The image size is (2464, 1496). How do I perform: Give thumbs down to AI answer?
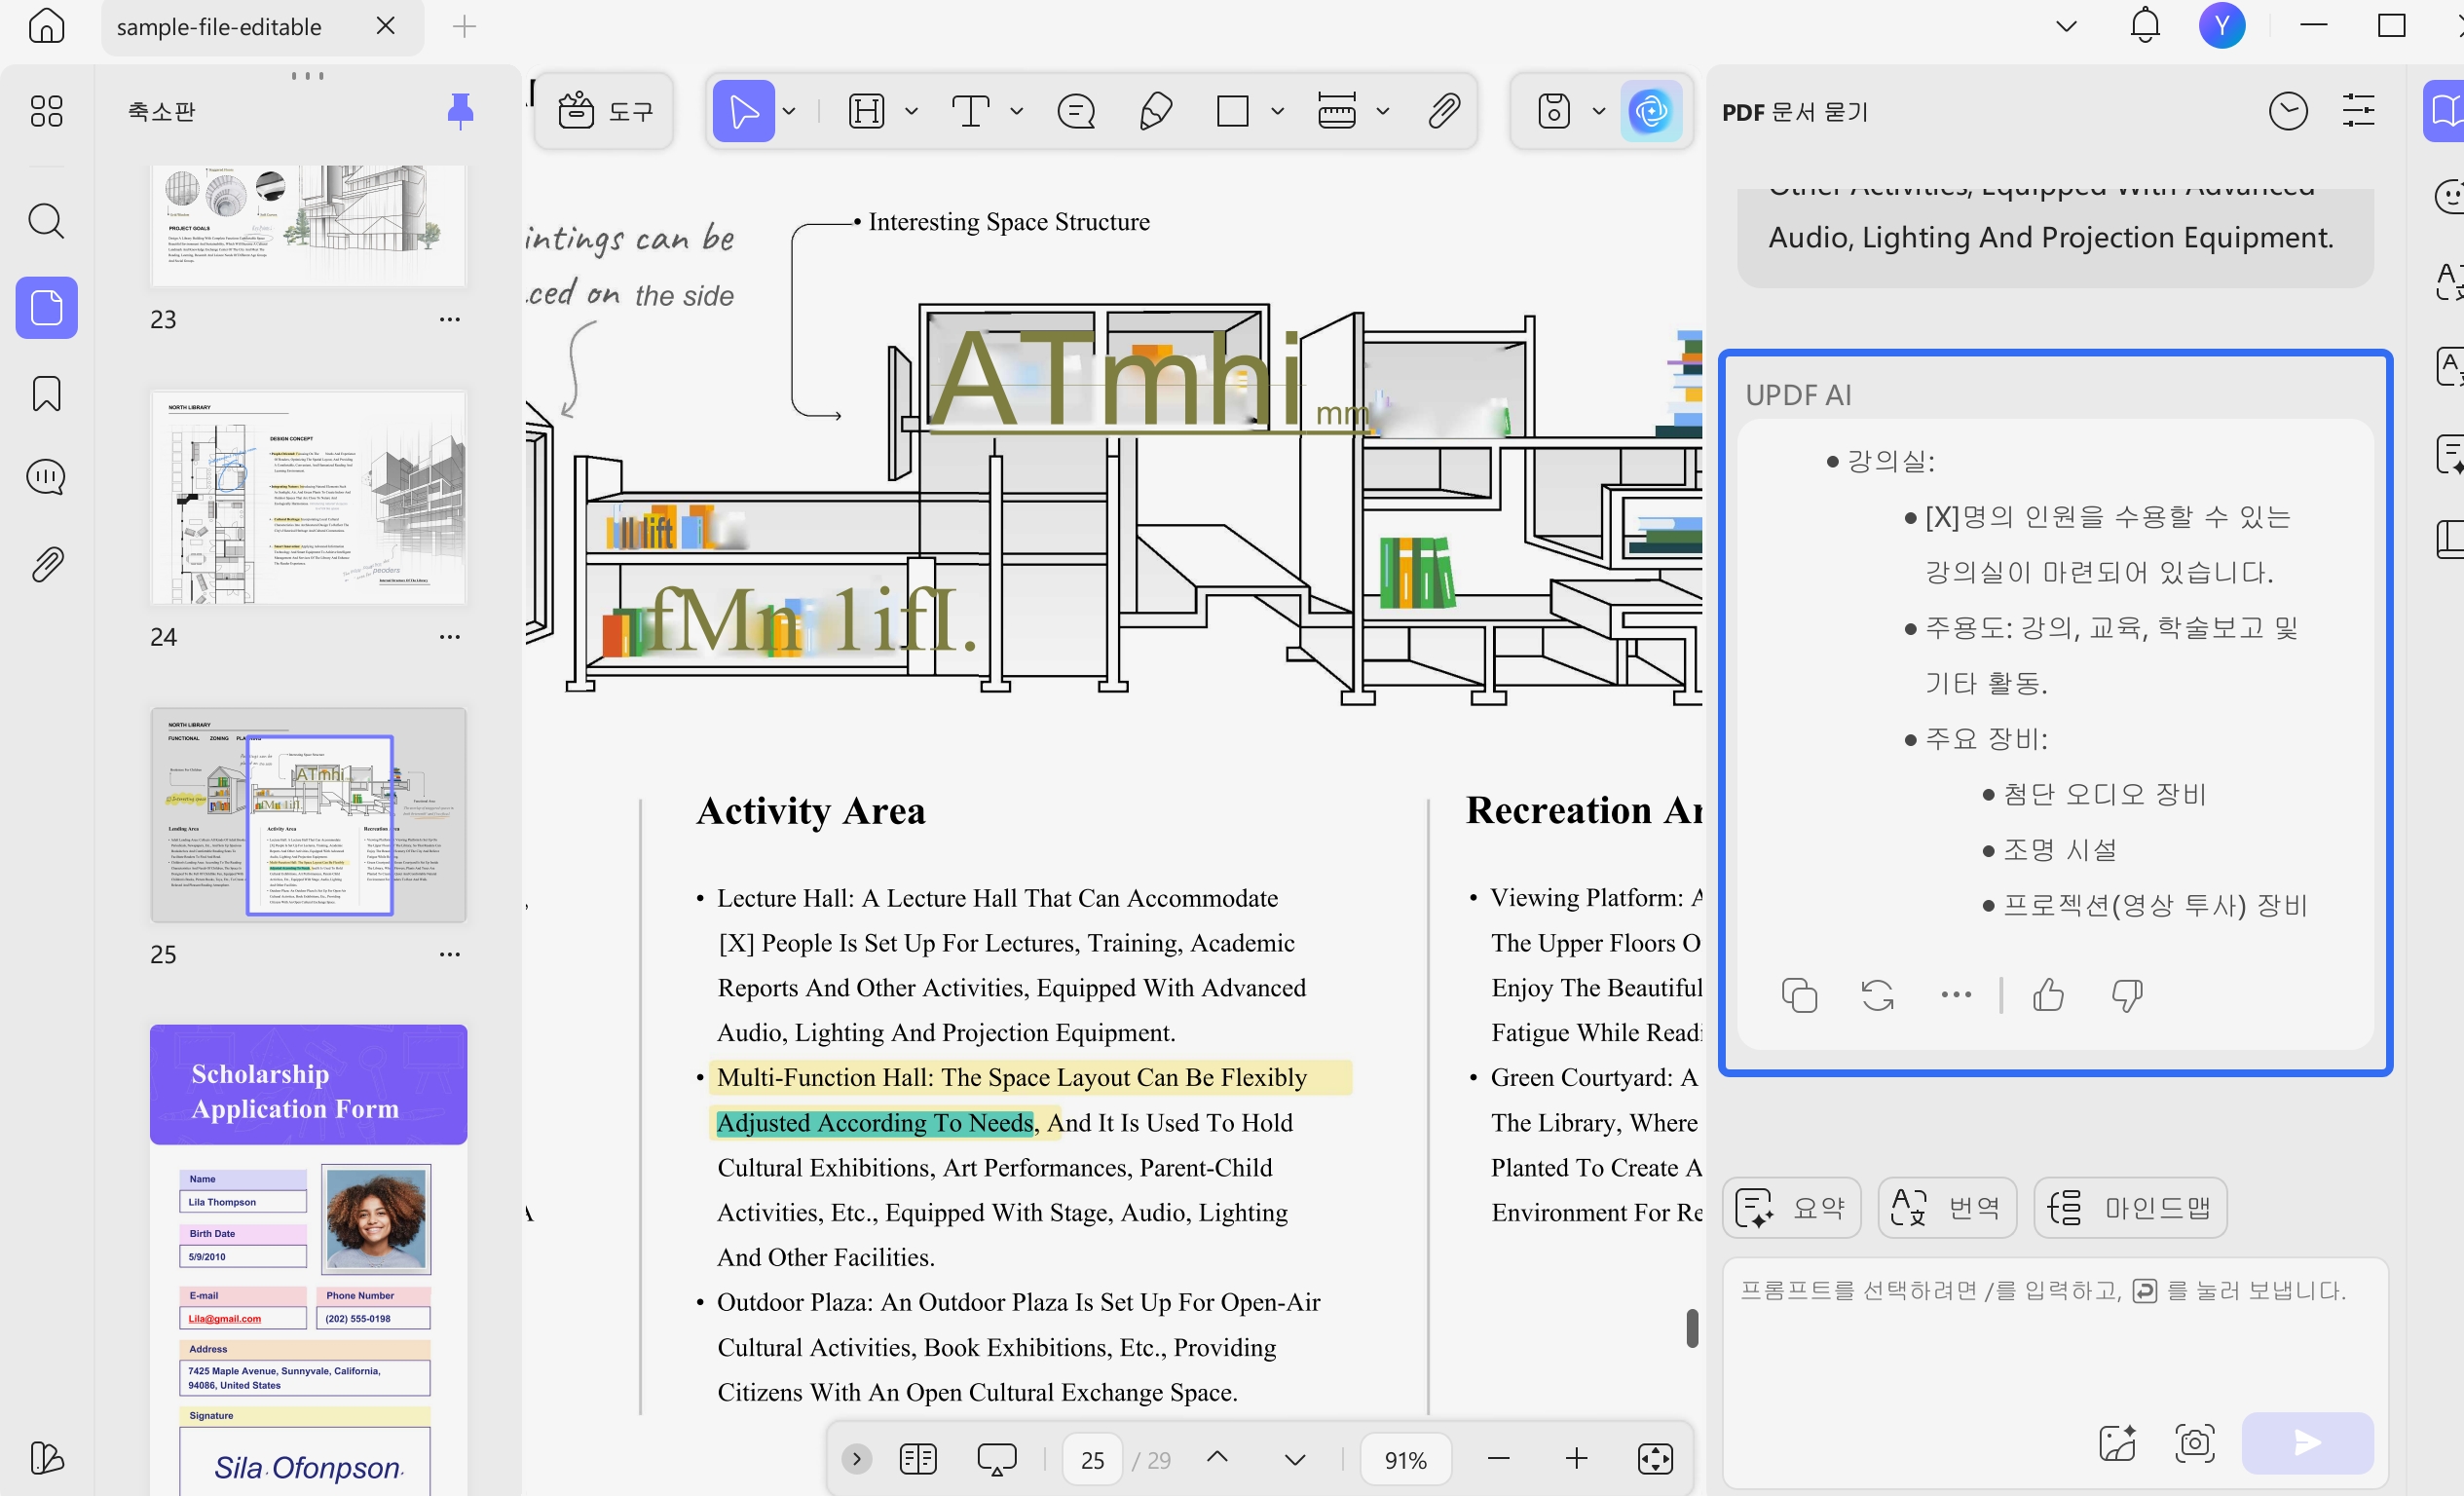coord(2126,995)
